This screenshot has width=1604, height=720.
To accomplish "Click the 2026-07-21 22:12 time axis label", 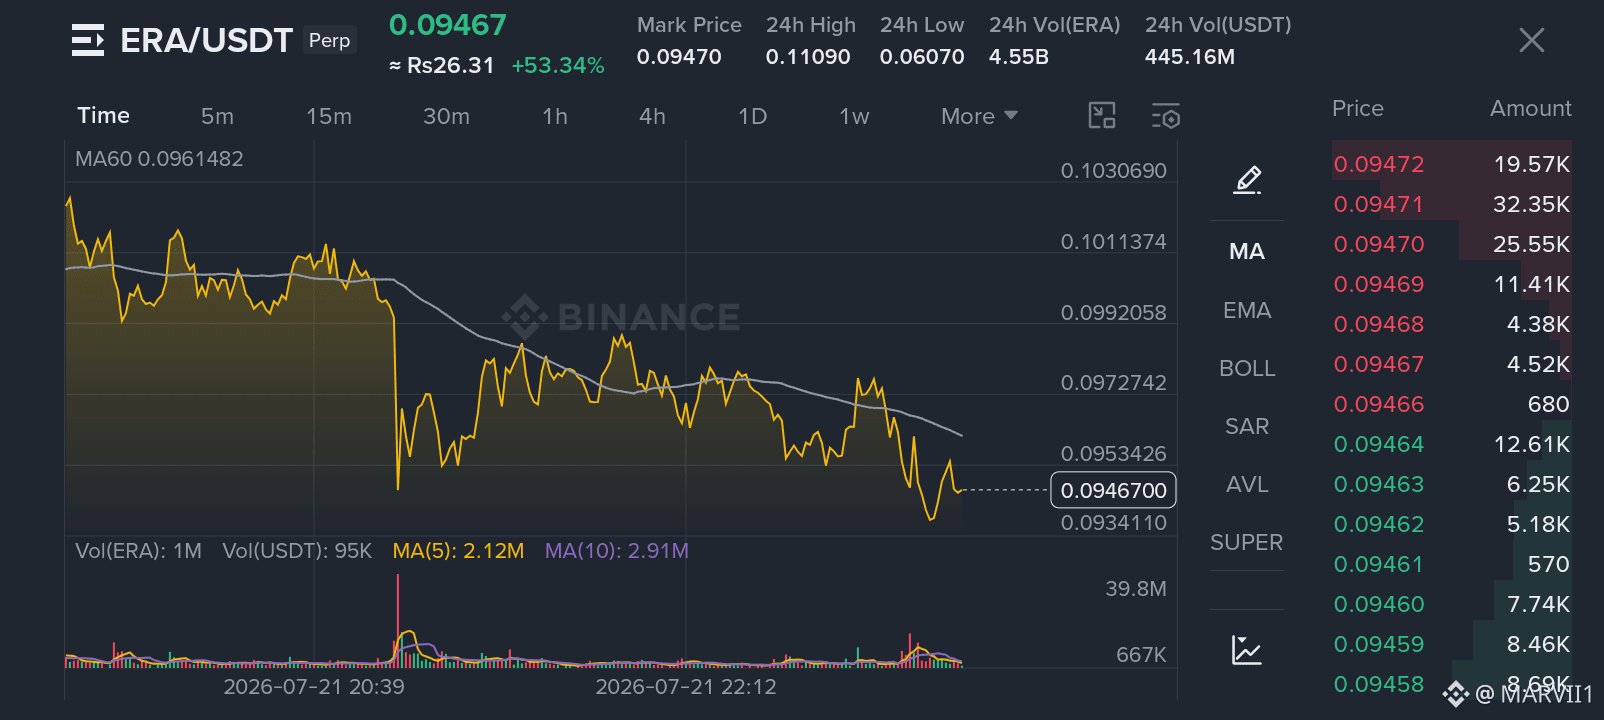I will pyautogui.click(x=686, y=687).
